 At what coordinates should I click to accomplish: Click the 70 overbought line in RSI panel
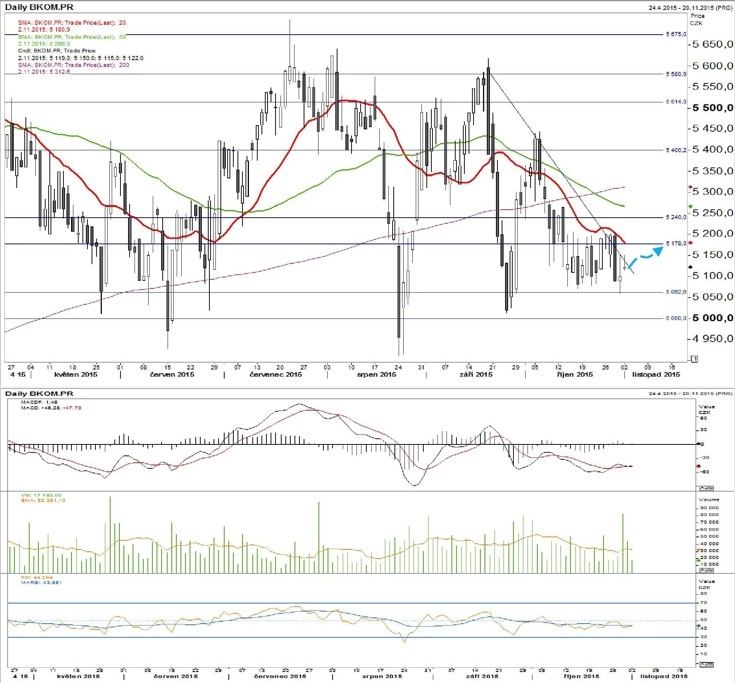[351, 603]
